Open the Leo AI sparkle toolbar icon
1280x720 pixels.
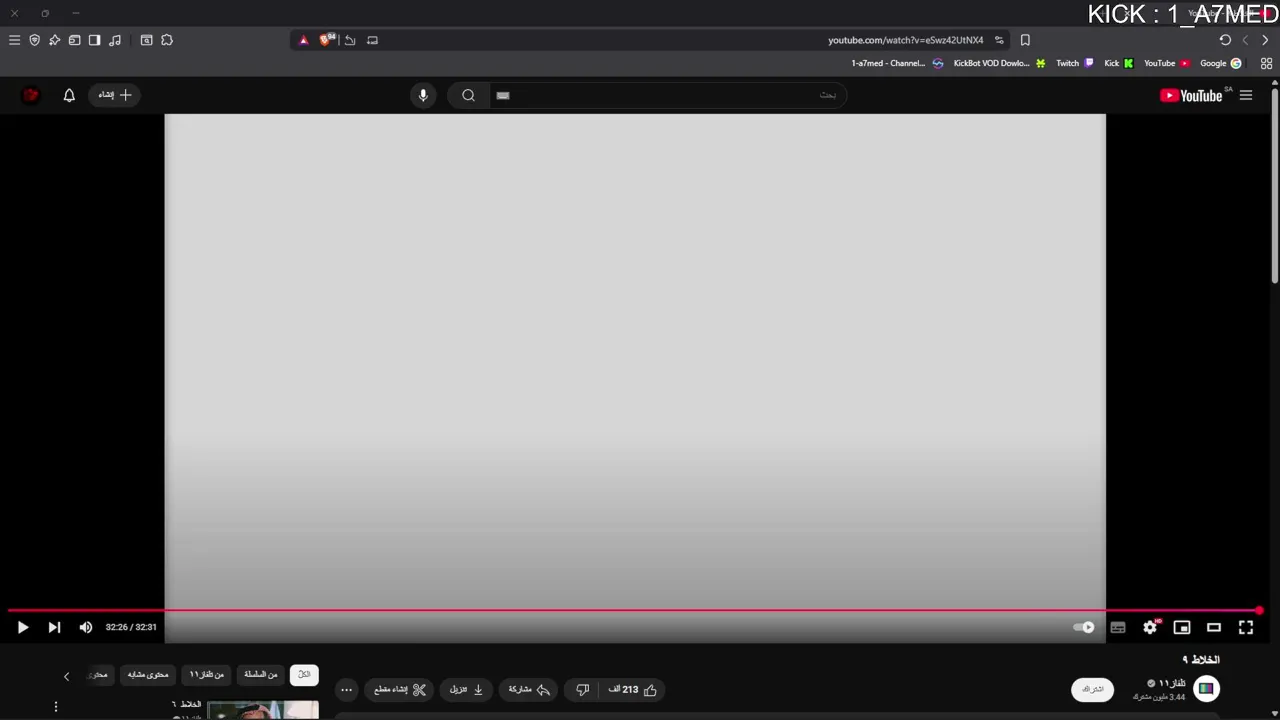coord(54,40)
